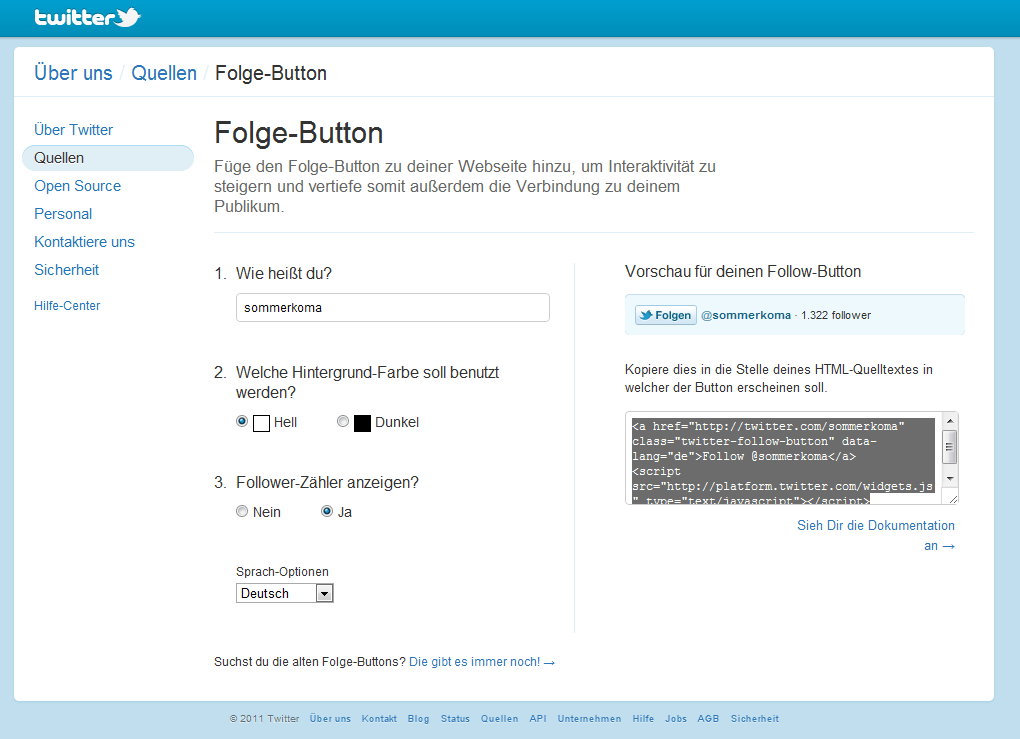
Task: Click the white Hell color swatch
Action: pyautogui.click(x=261, y=423)
